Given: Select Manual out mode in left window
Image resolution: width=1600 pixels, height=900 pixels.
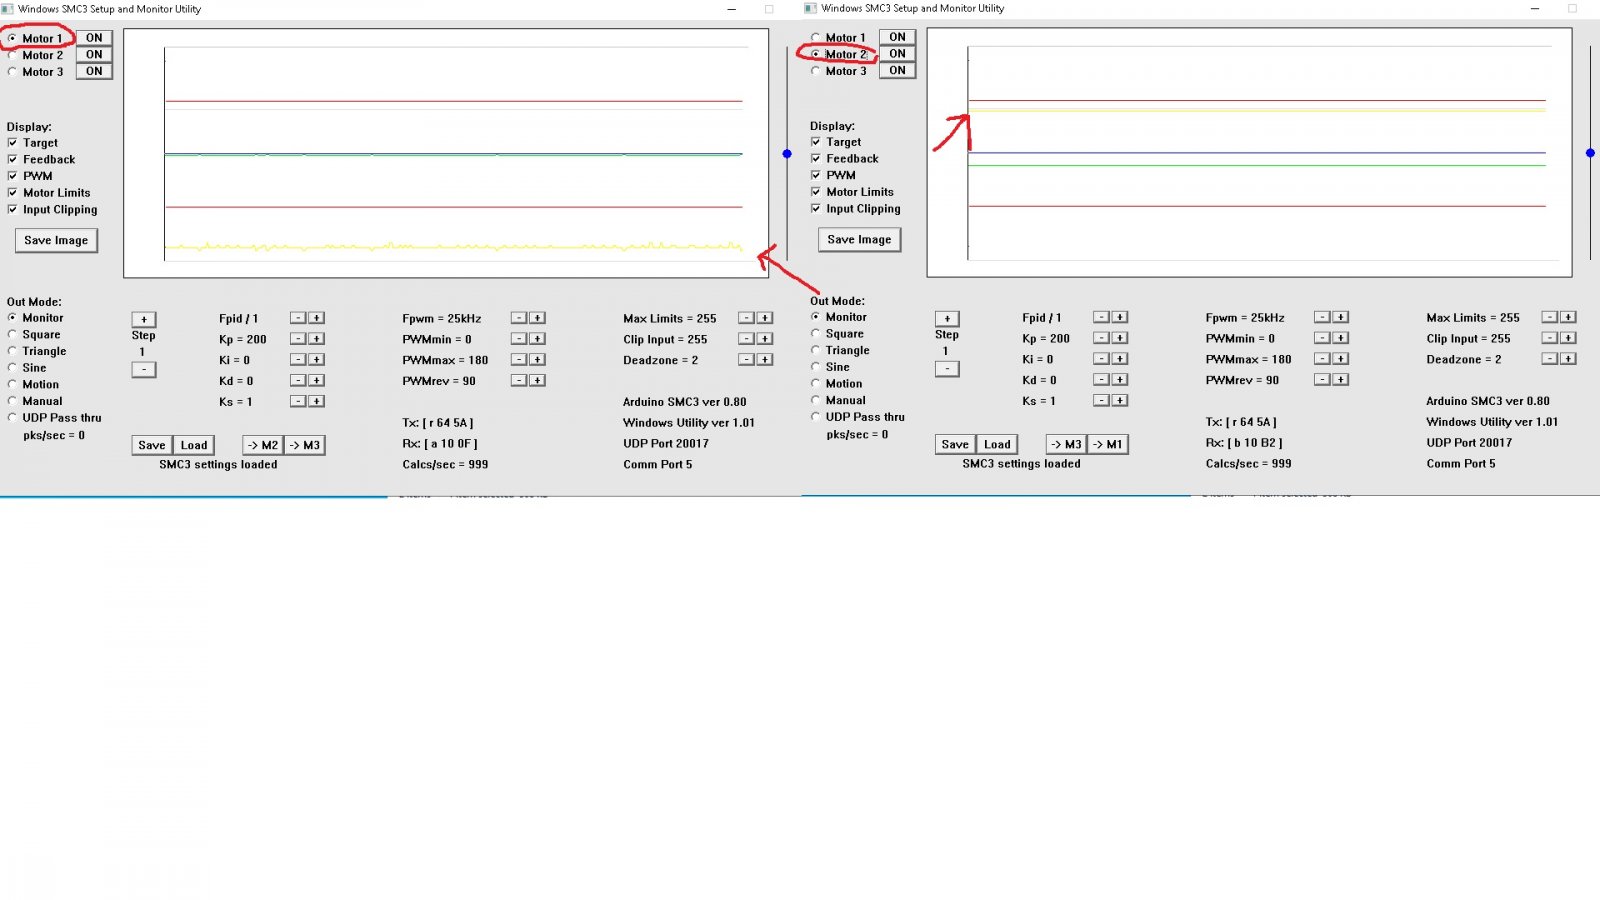Looking at the screenshot, I should tap(12, 401).
